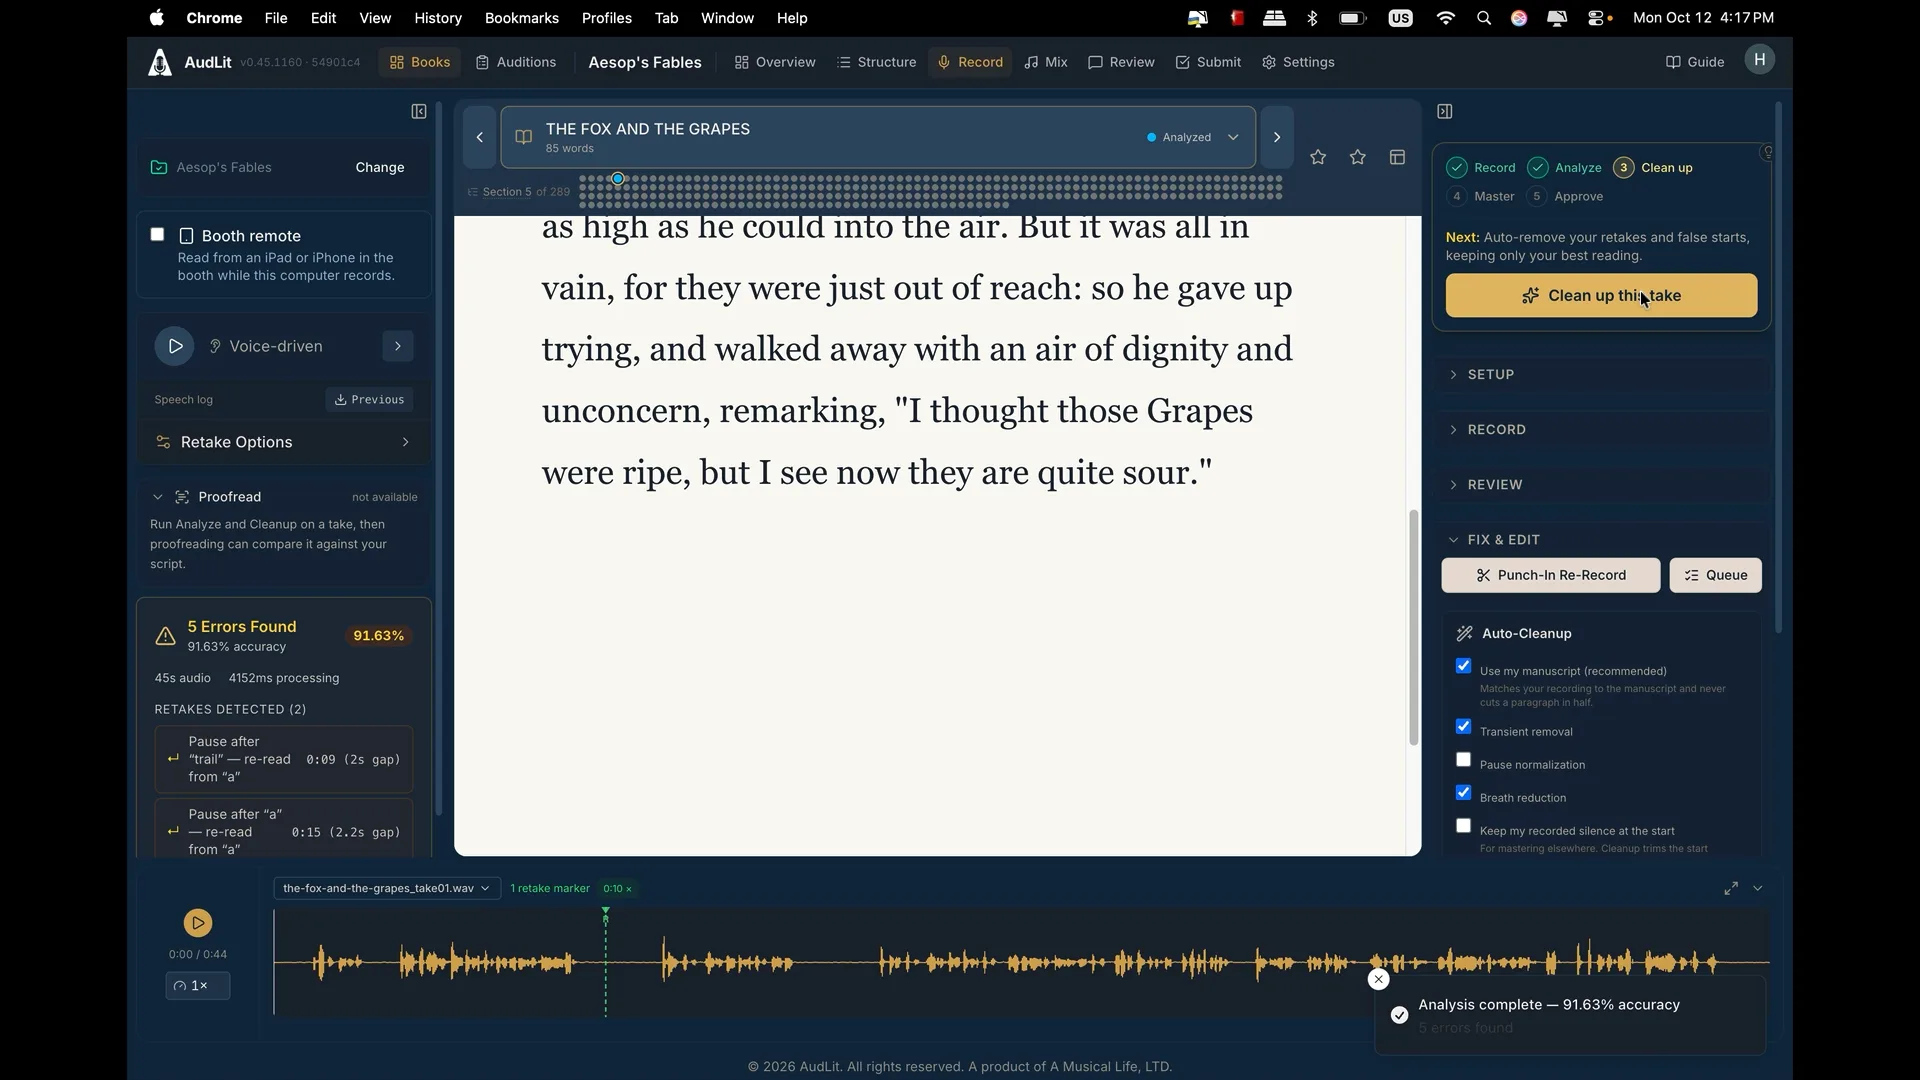1920x1080 pixels.
Task: Open the Guide book icon
Action: click(x=1673, y=62)
